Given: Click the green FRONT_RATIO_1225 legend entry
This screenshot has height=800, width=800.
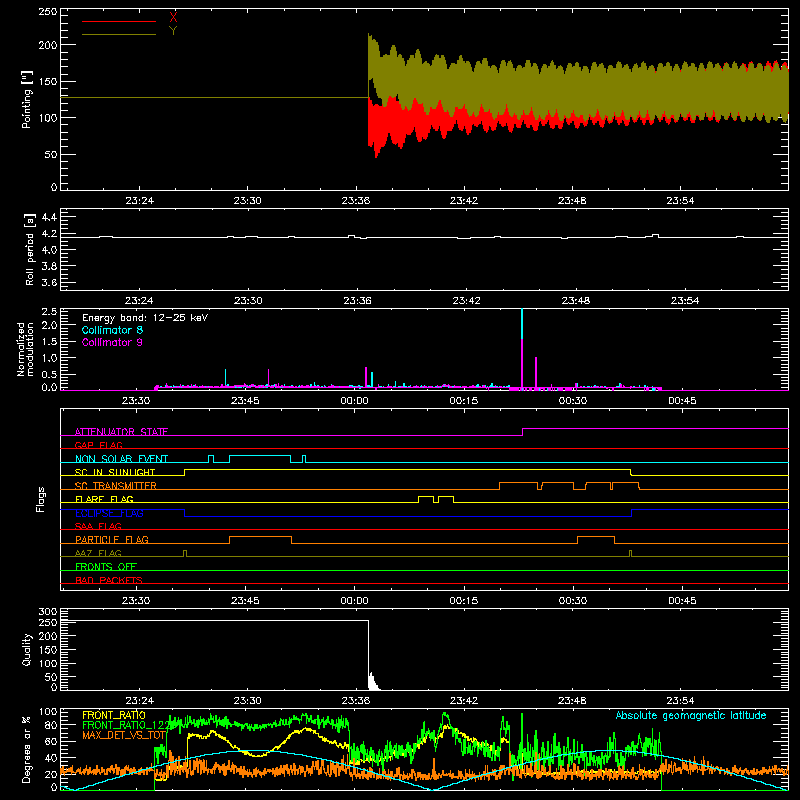Looking at the screenshot, I should [126, 725].
